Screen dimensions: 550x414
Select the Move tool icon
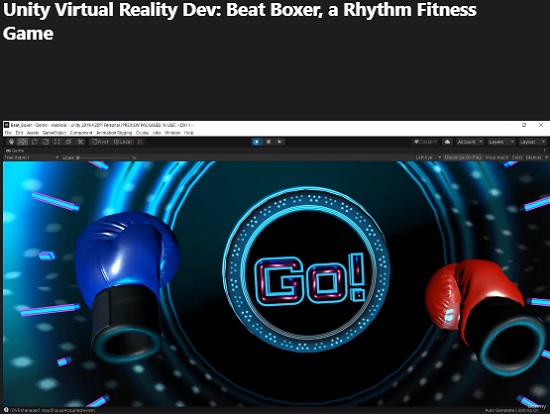(x=23, y=142)
